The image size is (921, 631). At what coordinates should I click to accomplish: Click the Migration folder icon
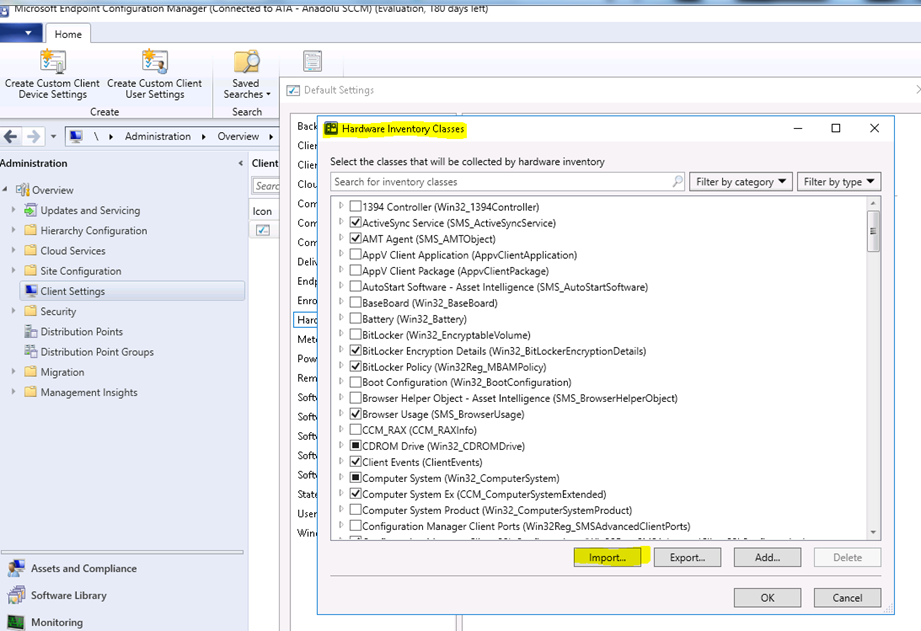(31, 372)
